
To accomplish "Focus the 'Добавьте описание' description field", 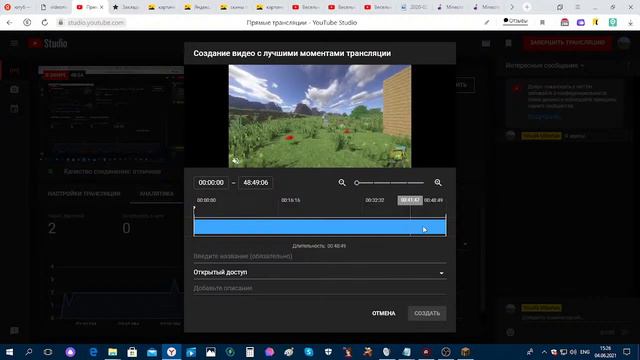I will (x=320, y=288).
